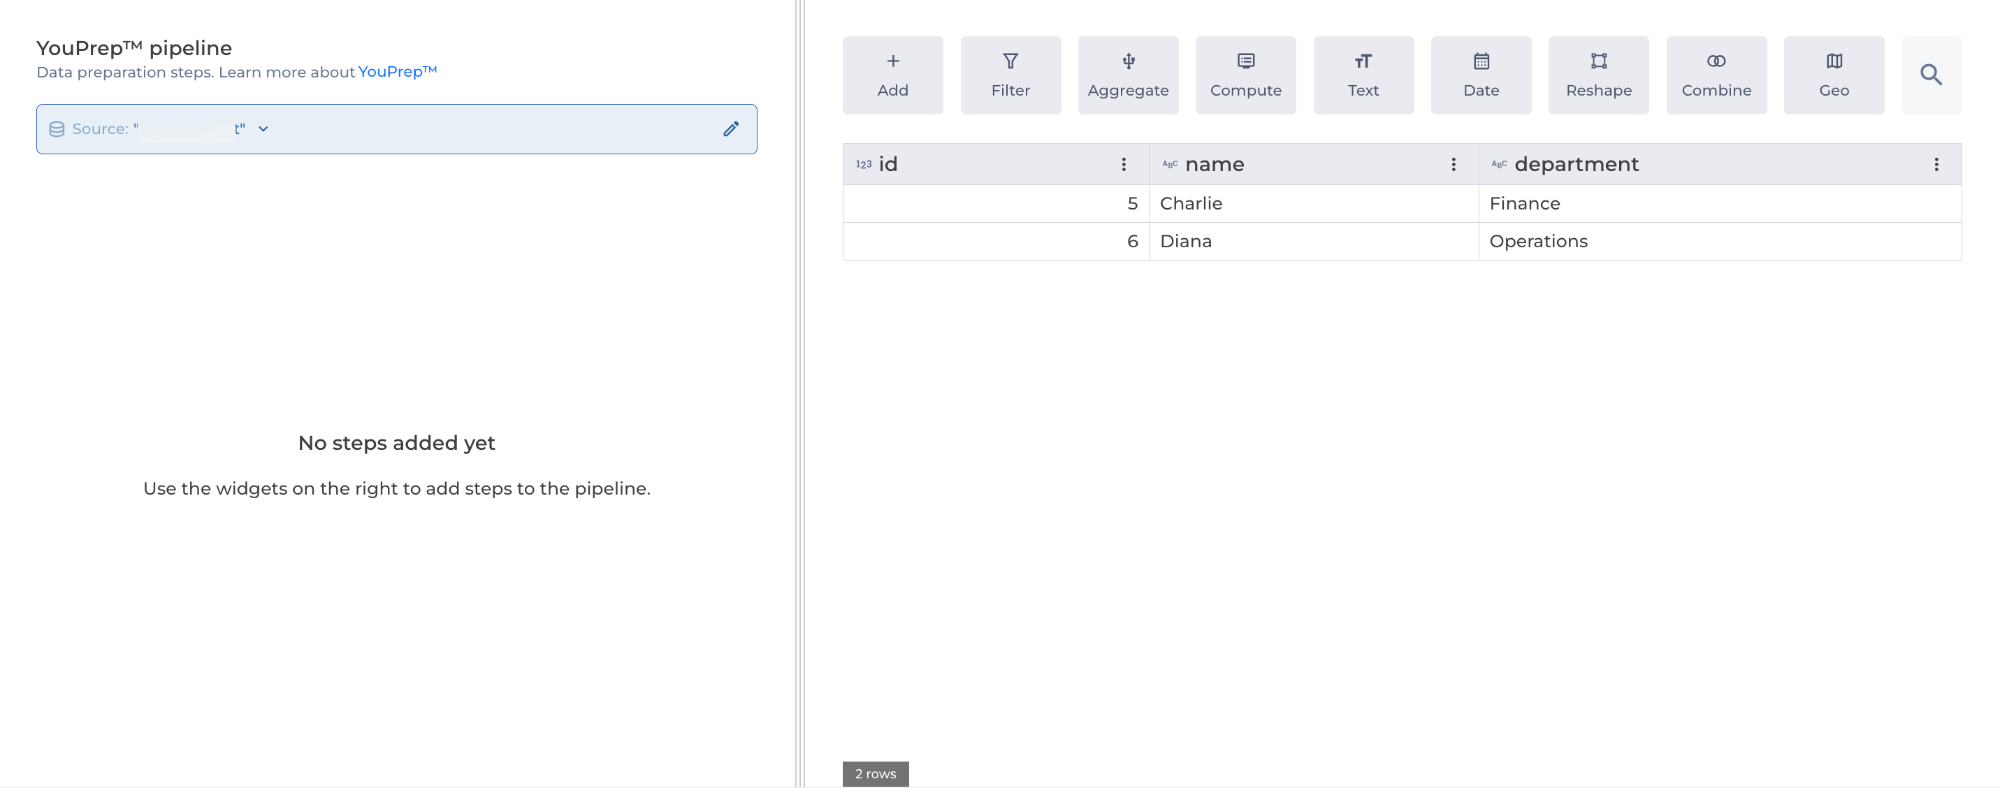Follow the YouPrep™ learn more link

(397, 72)
